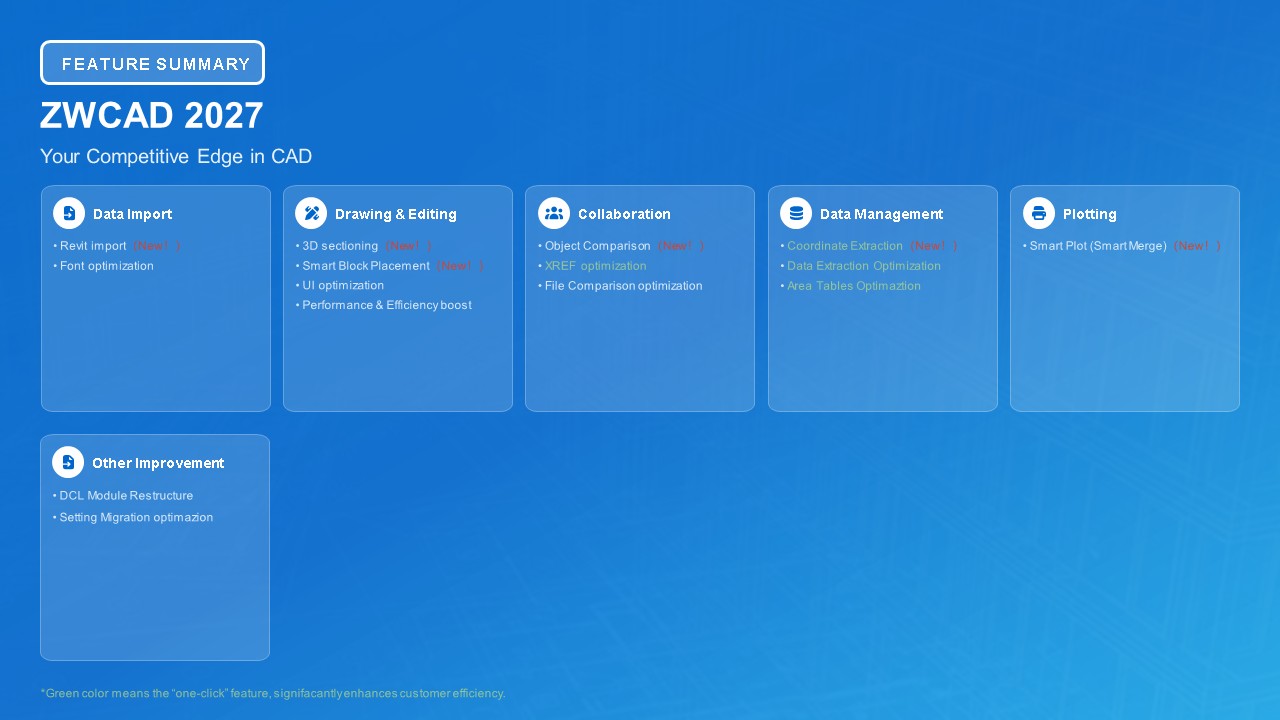Image resolution: width=1280 pixels, height=720 pixels.
Task: Click the Data Management database icon
Action: tap(796, 213)
